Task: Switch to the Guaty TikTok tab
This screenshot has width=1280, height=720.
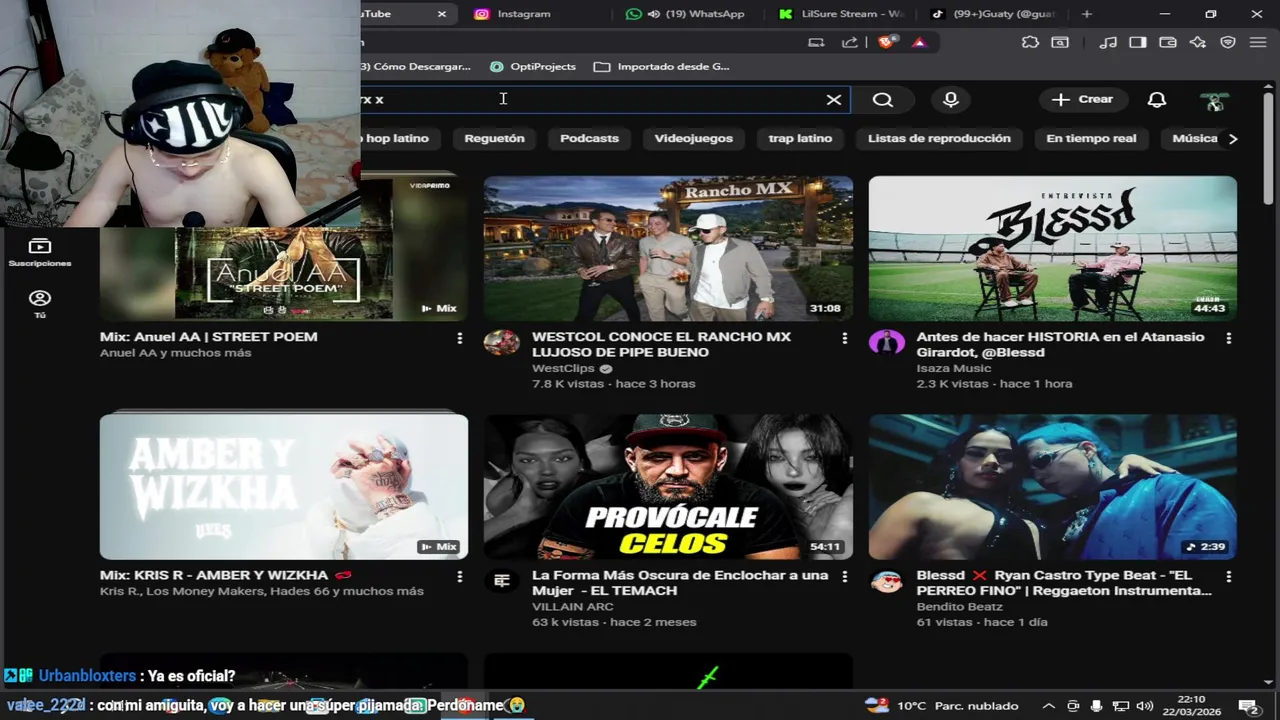Action: coord(990,14)
